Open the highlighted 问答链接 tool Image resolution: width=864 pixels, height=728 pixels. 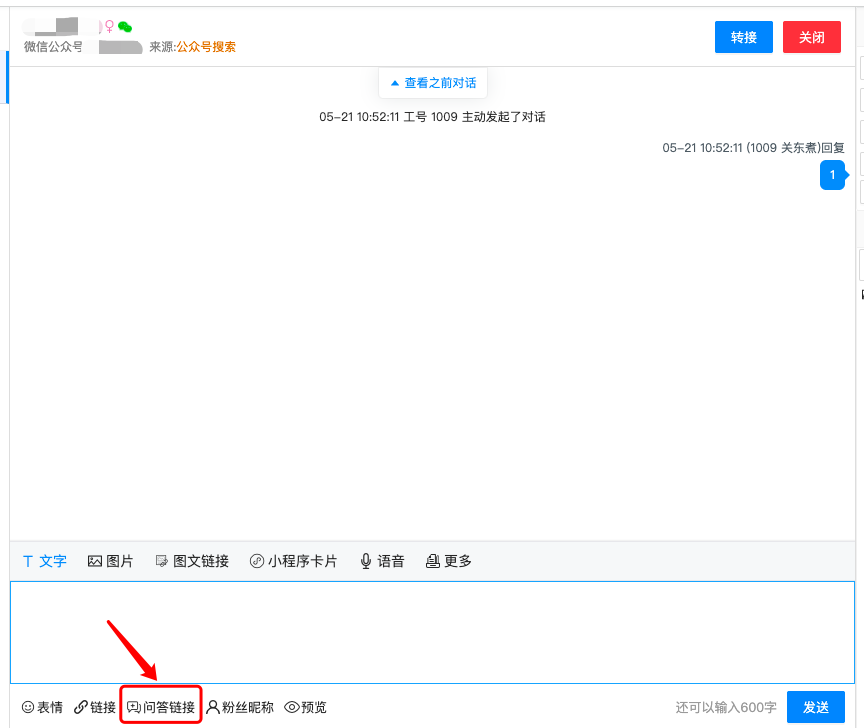pyautogui.click(x=160, y=706)
